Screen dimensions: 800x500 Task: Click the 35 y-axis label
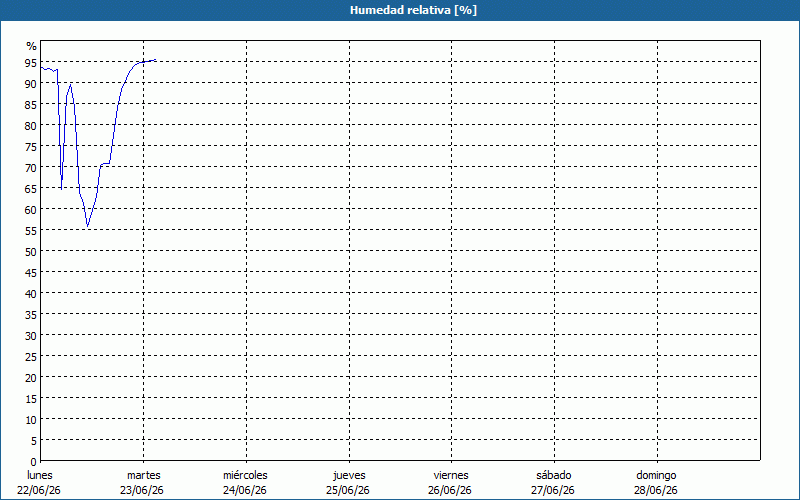click(31, 315)
